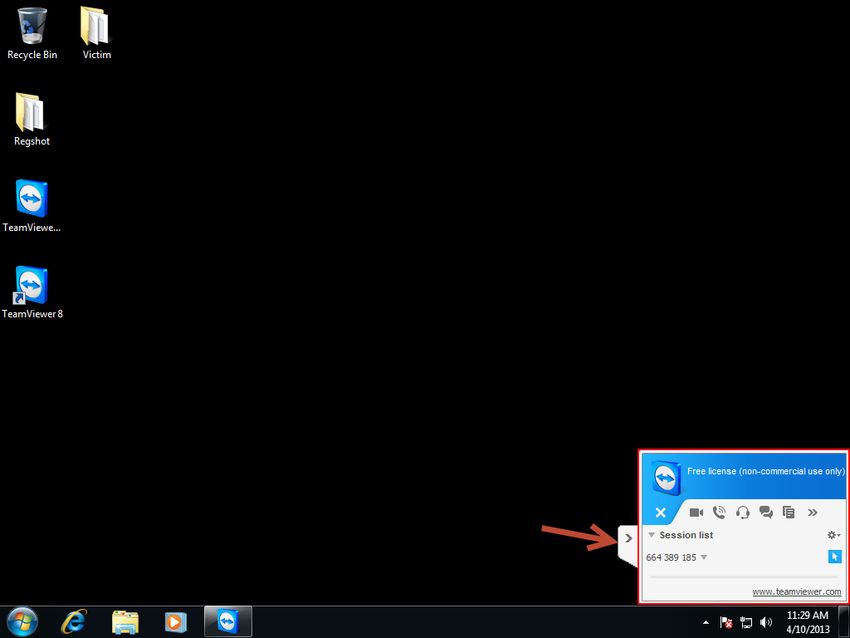Open Windows Explorer from the taskbar
850x638 pixels.
(125, 622)
